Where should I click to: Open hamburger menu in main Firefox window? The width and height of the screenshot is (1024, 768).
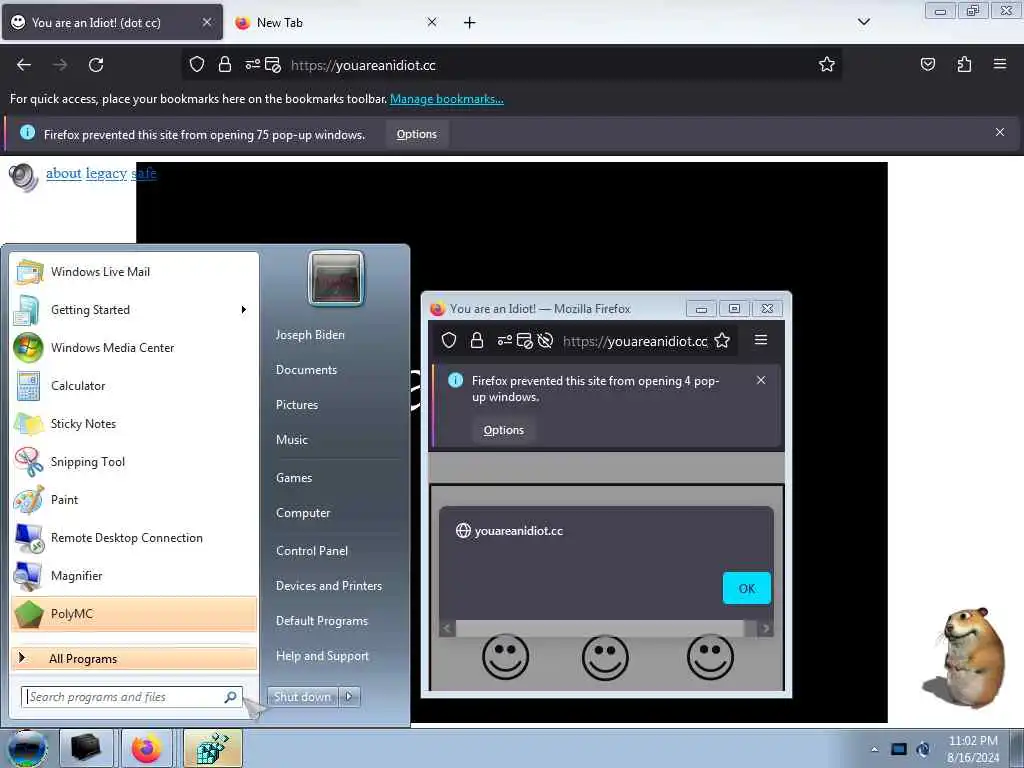click(x=1000, y=64)
